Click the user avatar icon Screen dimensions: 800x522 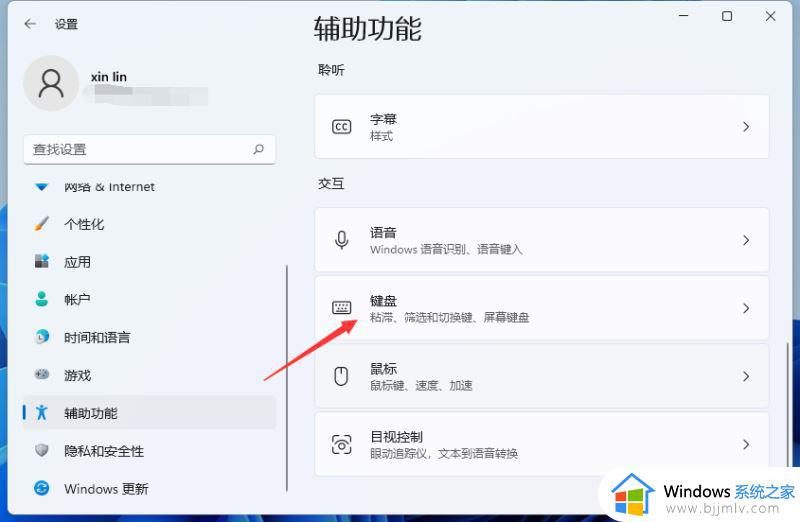click(51, 83)
